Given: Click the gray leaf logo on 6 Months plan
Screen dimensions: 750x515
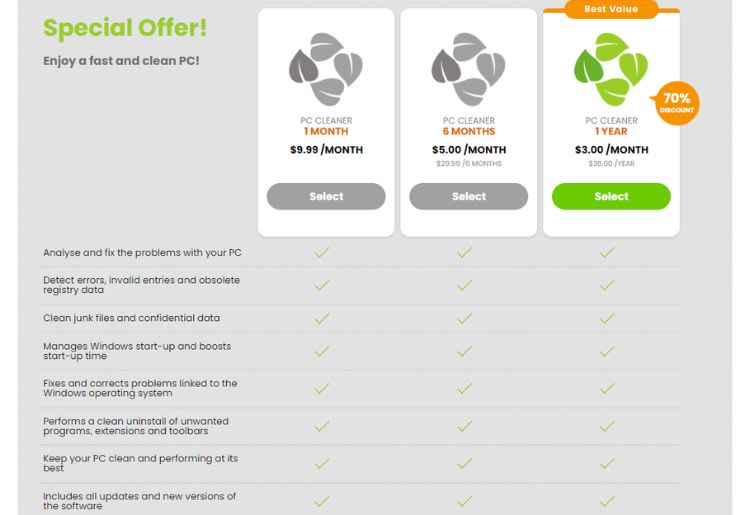Looking at the screenshot, I should (x=468, y=70).
